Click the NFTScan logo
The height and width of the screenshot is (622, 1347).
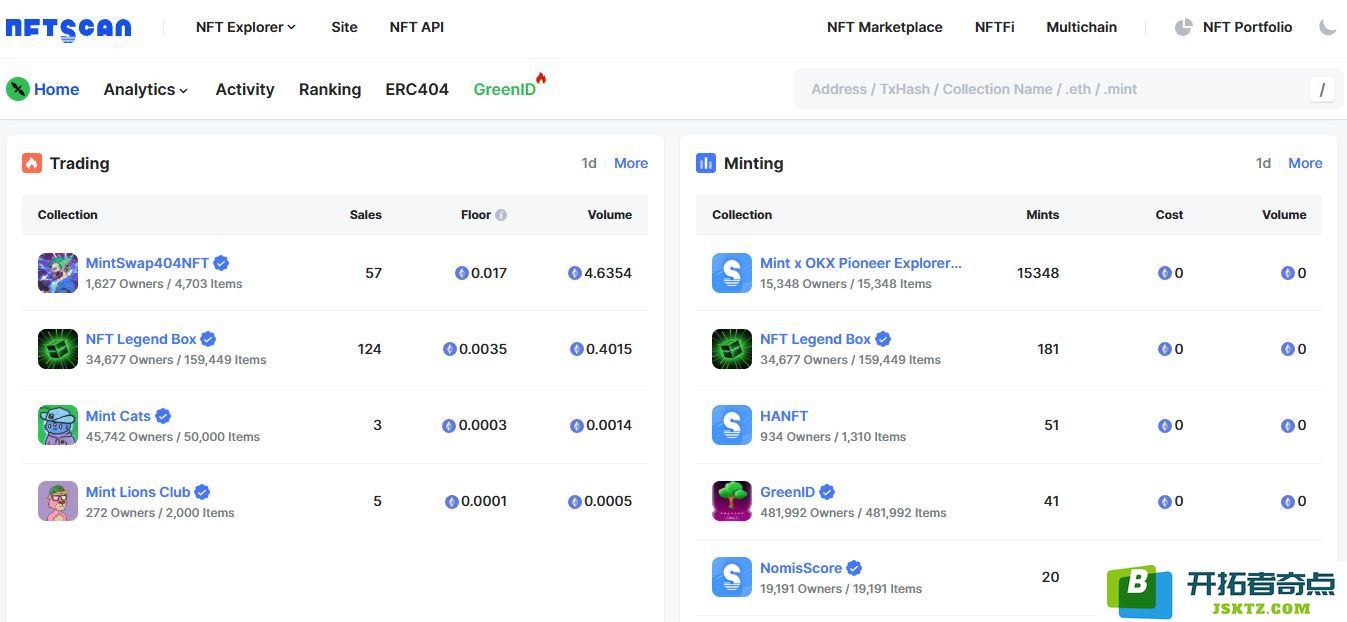coord(68,28)
